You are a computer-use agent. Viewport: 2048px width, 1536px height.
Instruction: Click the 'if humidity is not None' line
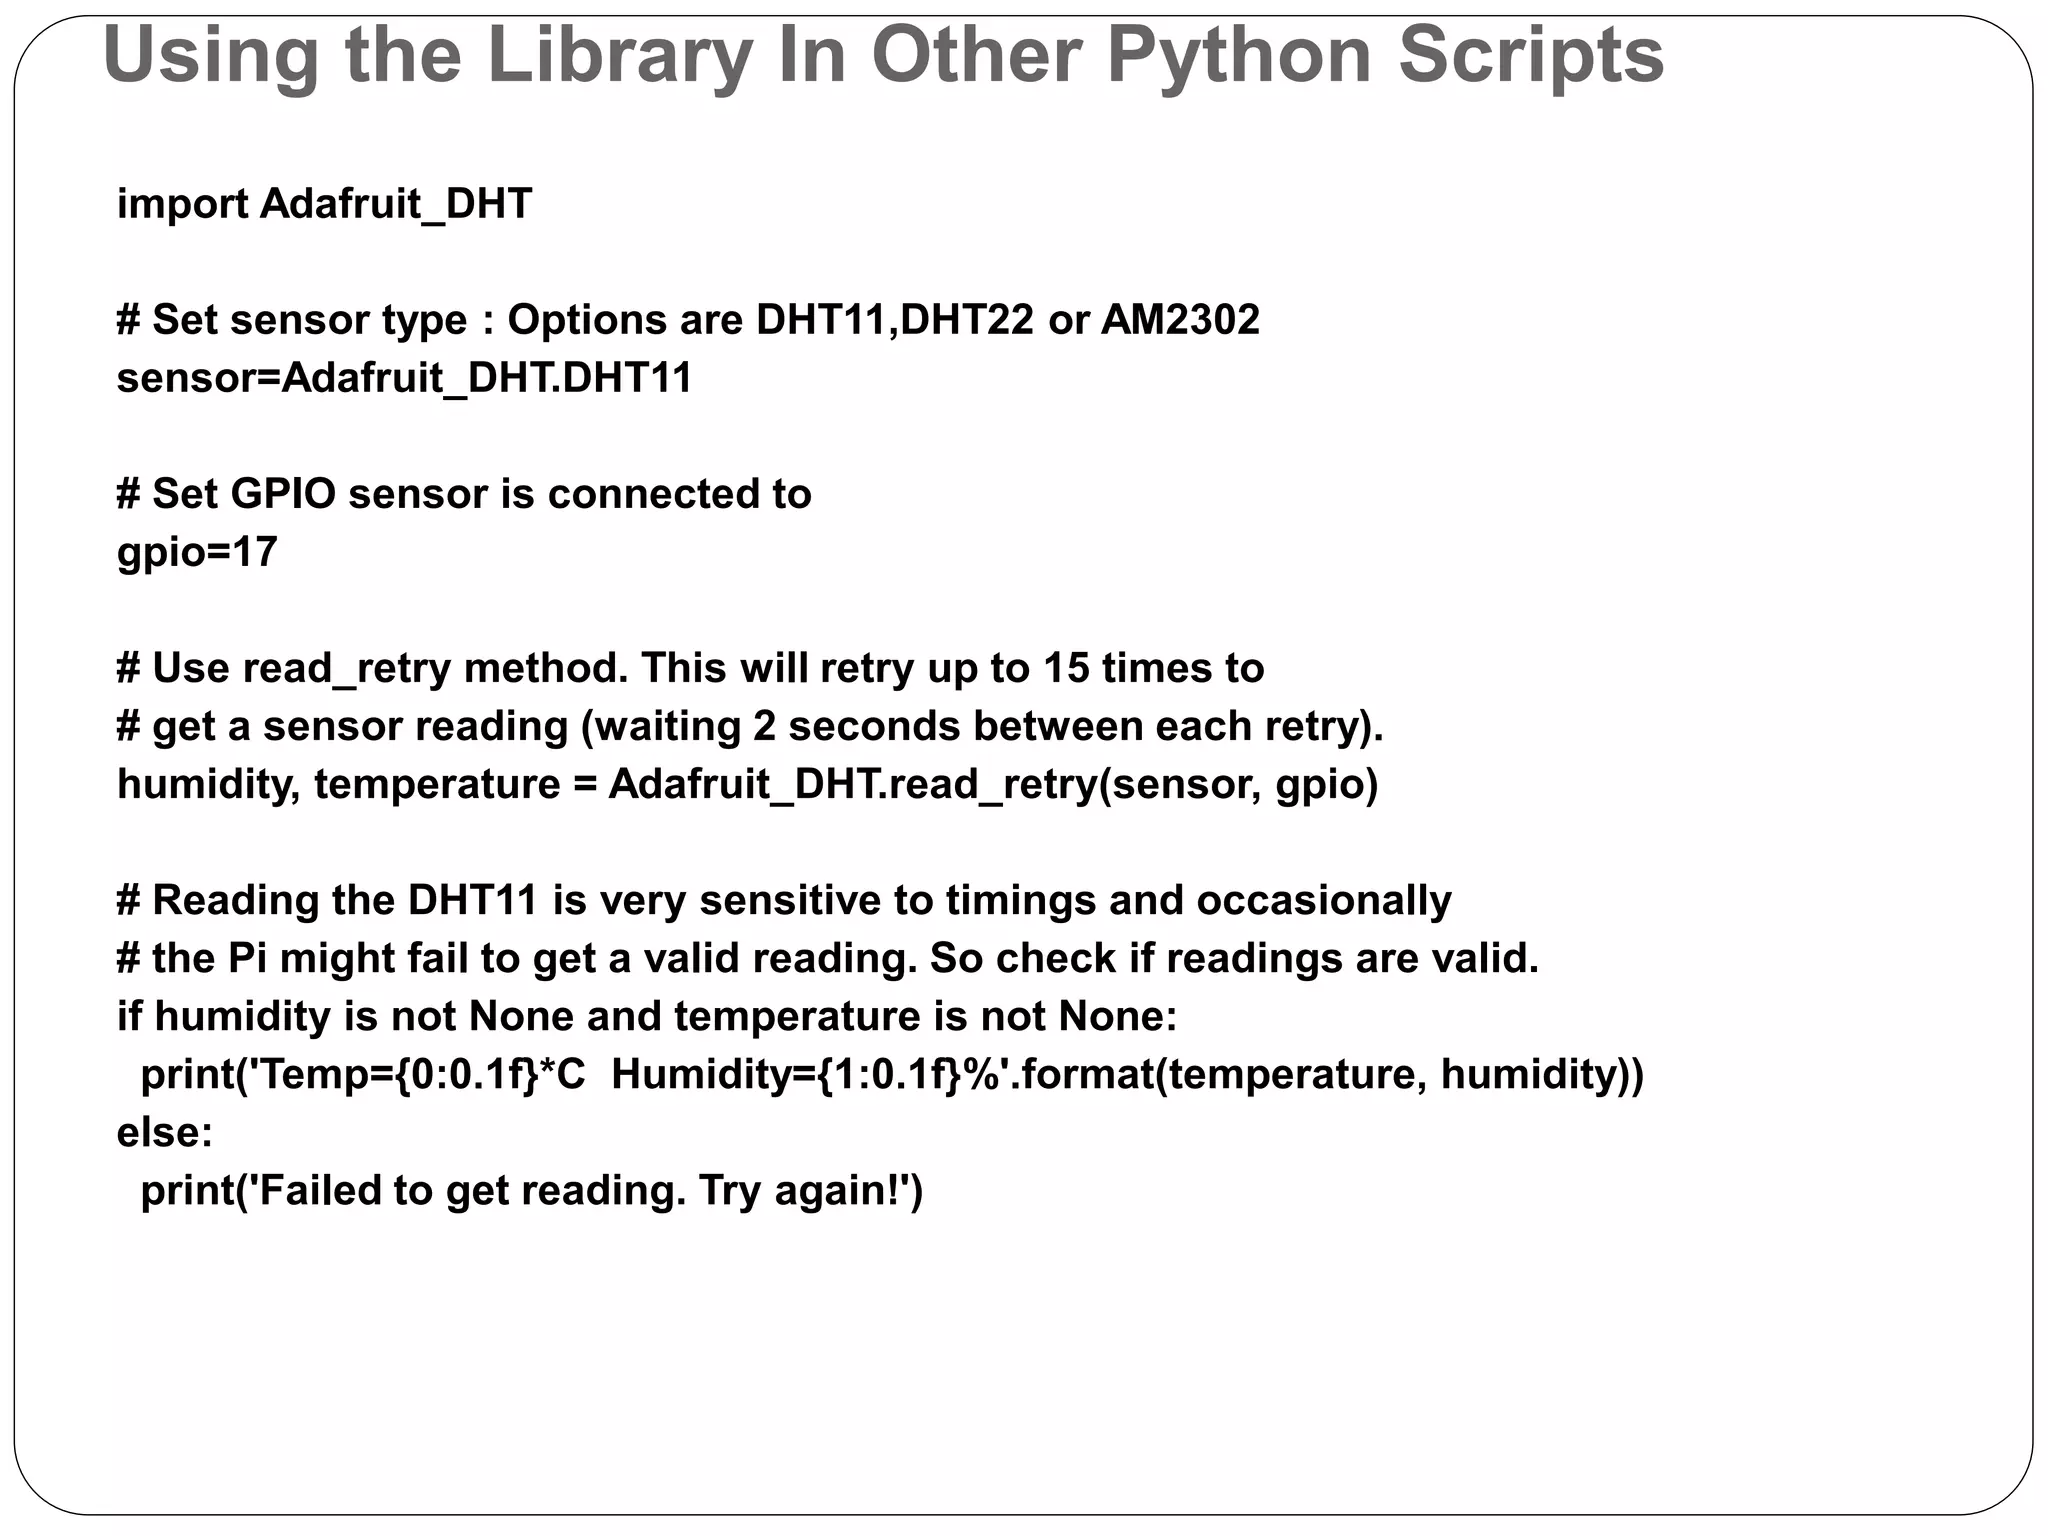(x=647, y=1016)
